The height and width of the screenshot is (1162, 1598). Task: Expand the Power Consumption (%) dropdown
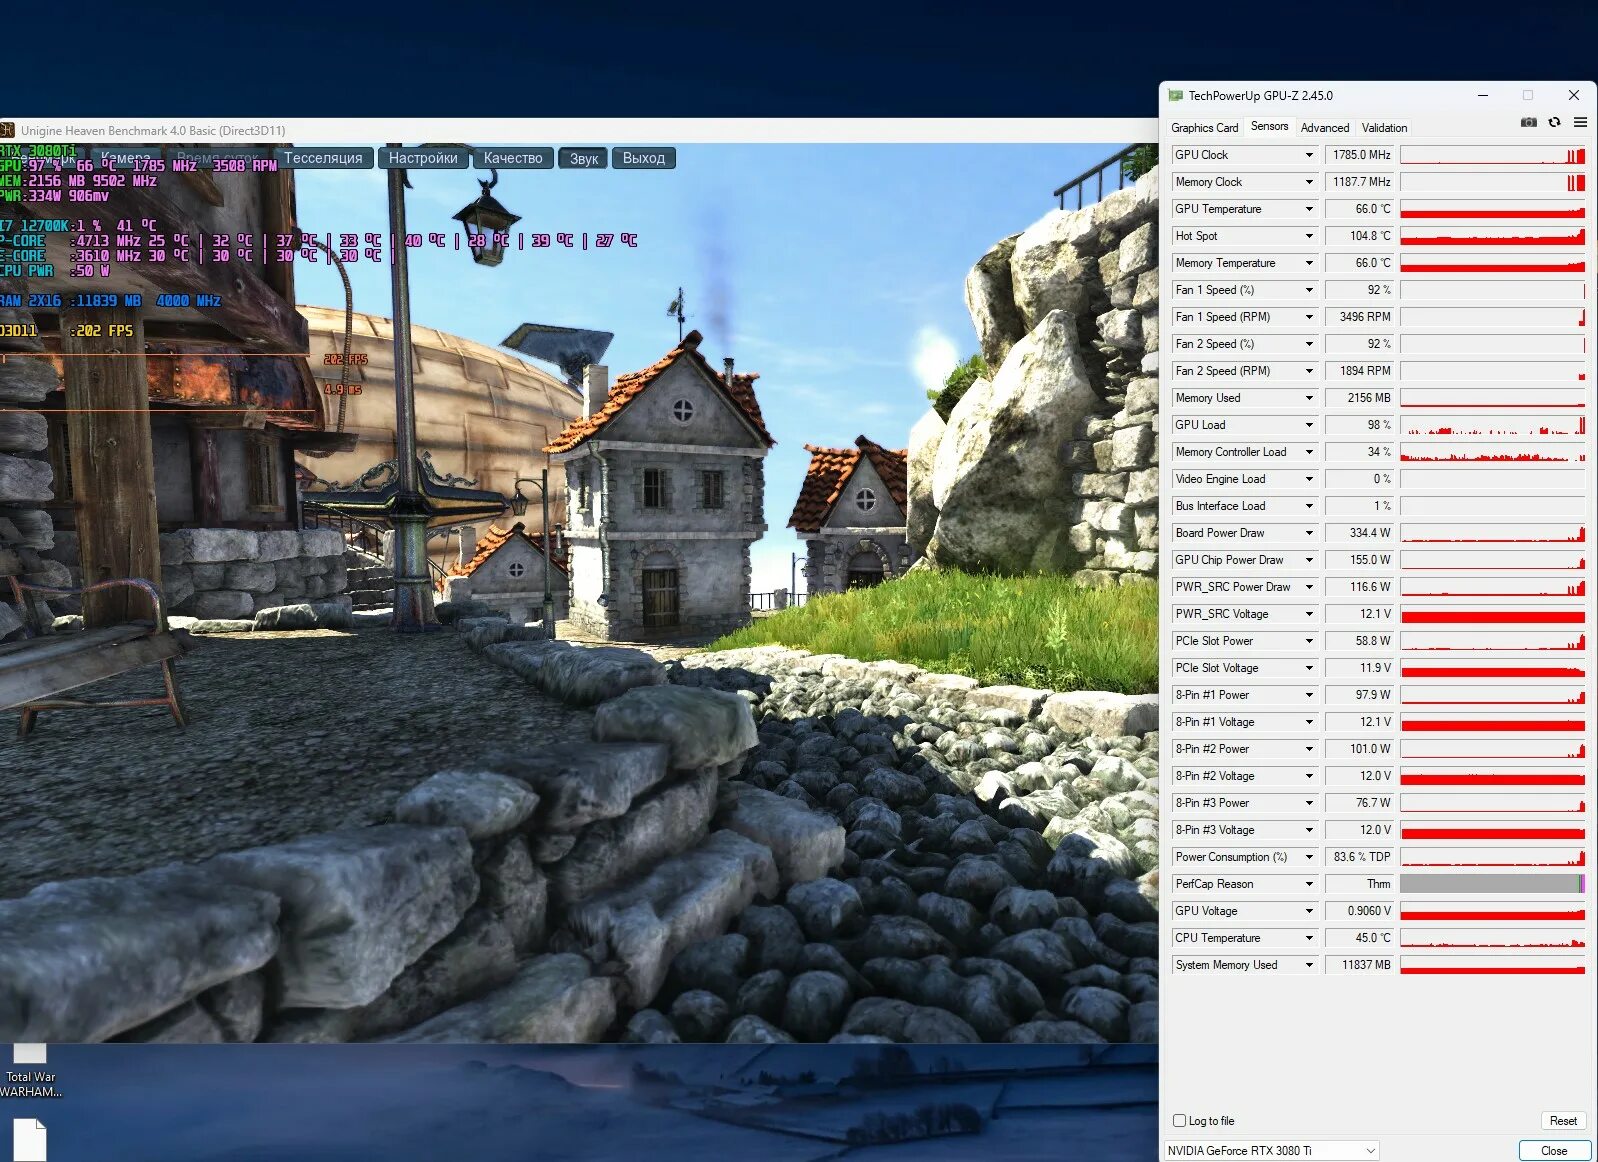(x=1309, y=857)
